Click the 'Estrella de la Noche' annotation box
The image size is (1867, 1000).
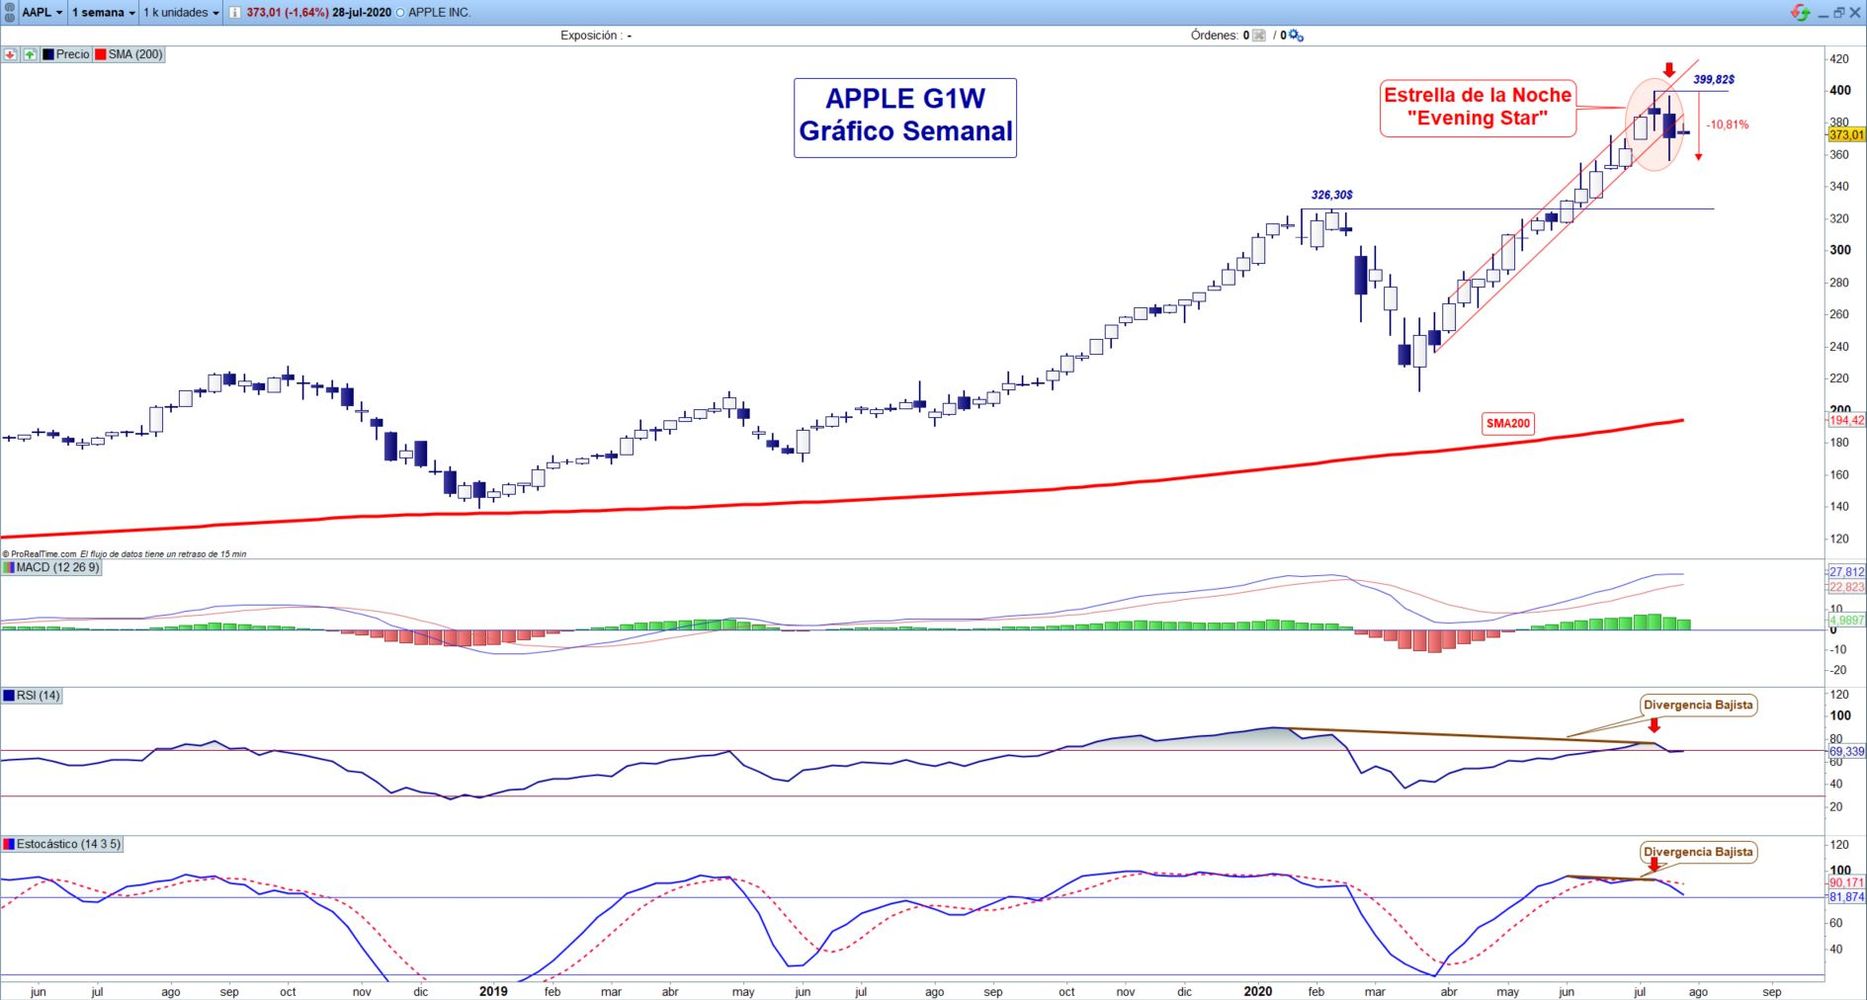click(x=1477, y=108)
